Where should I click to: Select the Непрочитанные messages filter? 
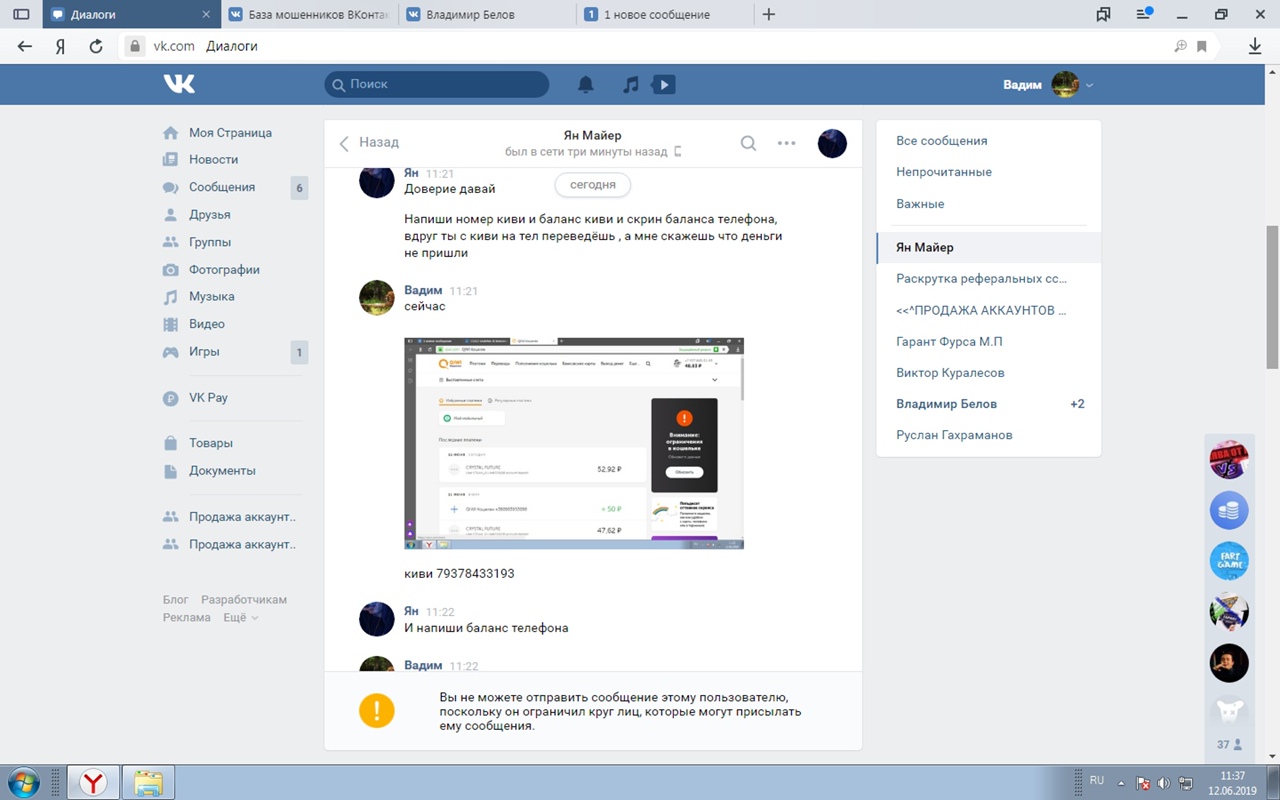point(944,172)
